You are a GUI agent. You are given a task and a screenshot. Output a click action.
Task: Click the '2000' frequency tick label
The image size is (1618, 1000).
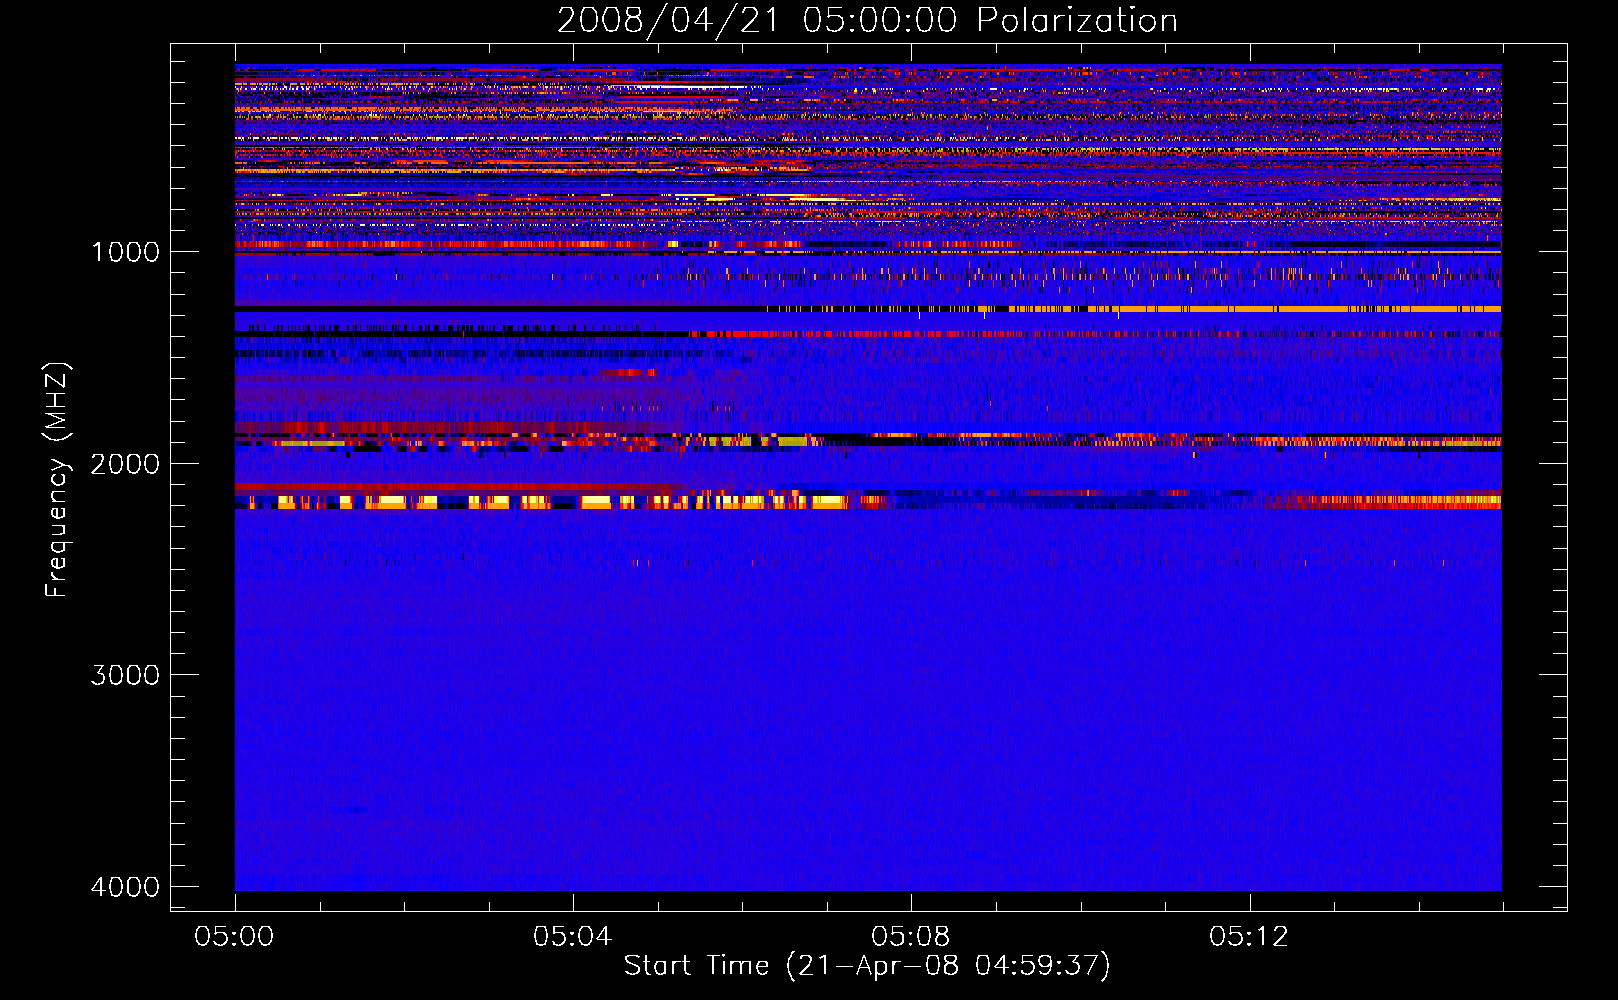(x=125, y=463)
